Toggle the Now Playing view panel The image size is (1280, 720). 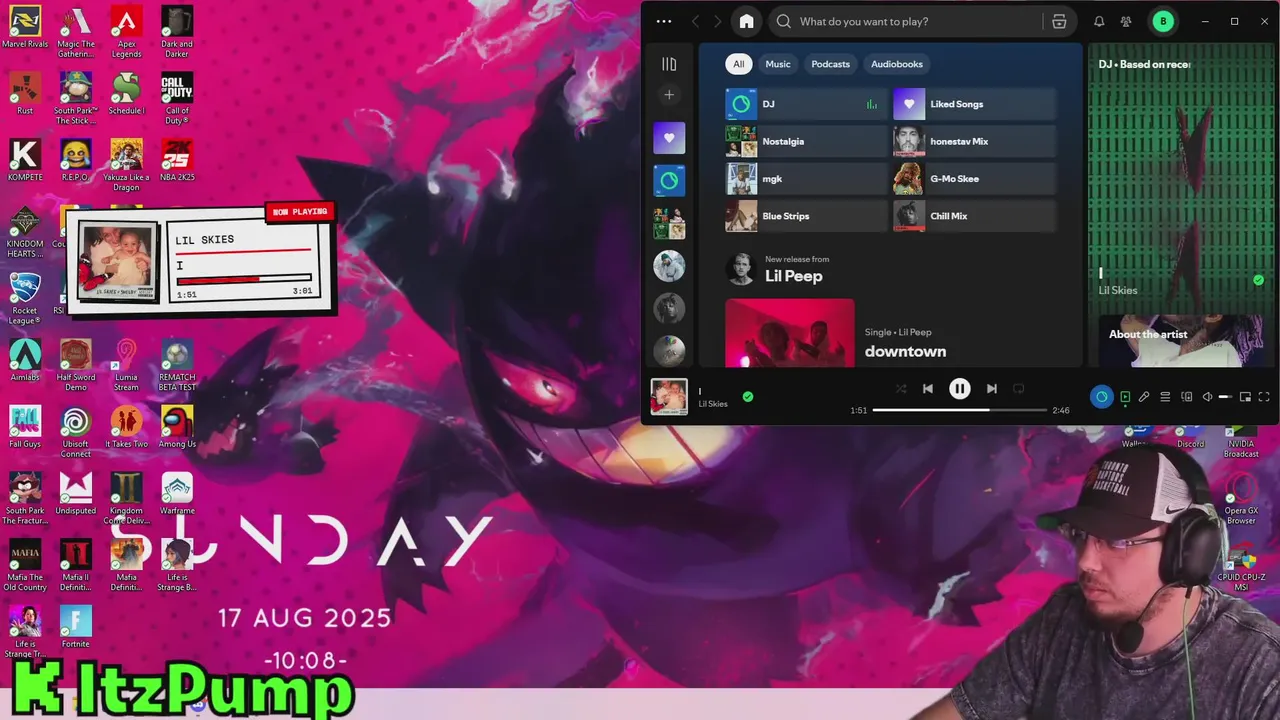[1125, 397]
